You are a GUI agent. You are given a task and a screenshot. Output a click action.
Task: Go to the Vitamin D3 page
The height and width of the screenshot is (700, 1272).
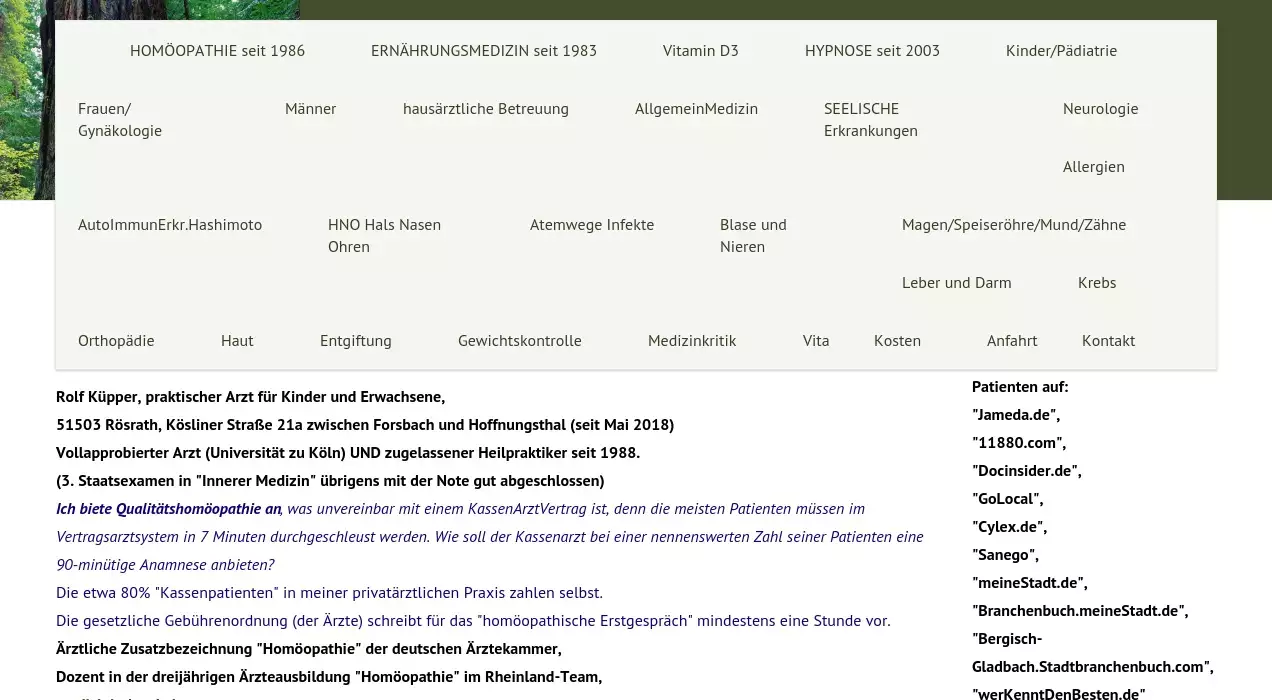[700, 51]
